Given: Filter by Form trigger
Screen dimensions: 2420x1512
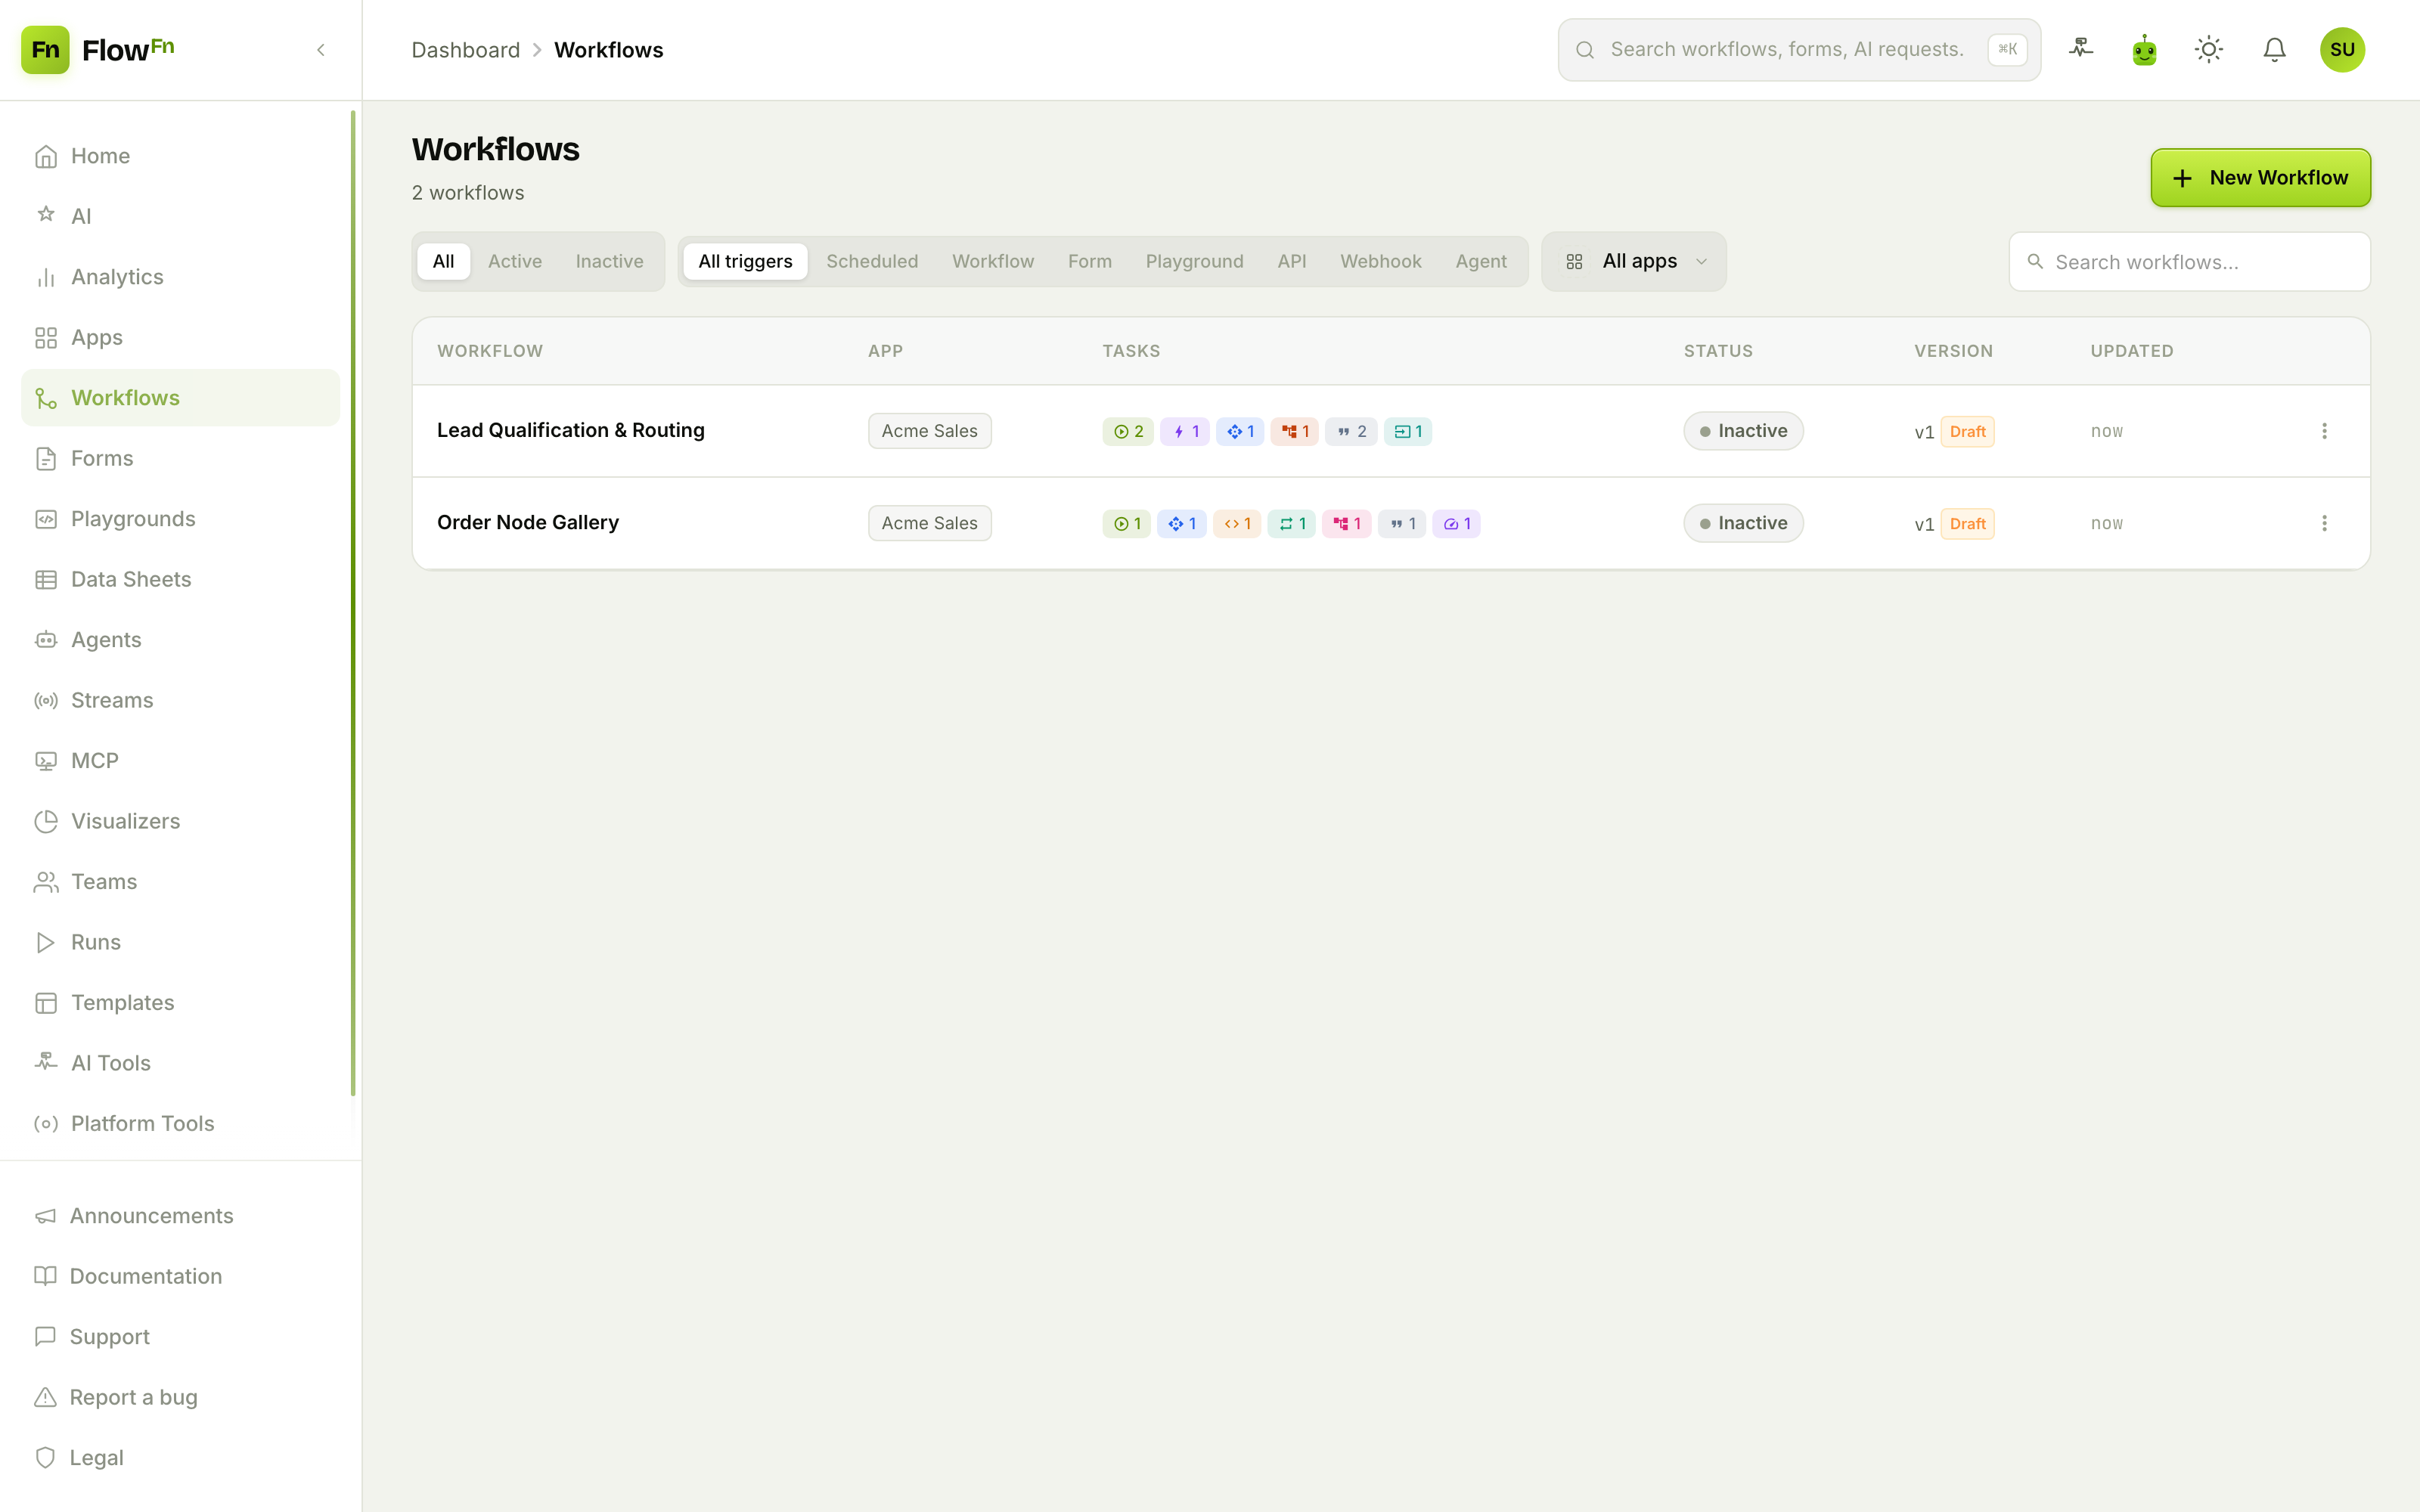Looking at the screenshot, I should (1090, 261).
